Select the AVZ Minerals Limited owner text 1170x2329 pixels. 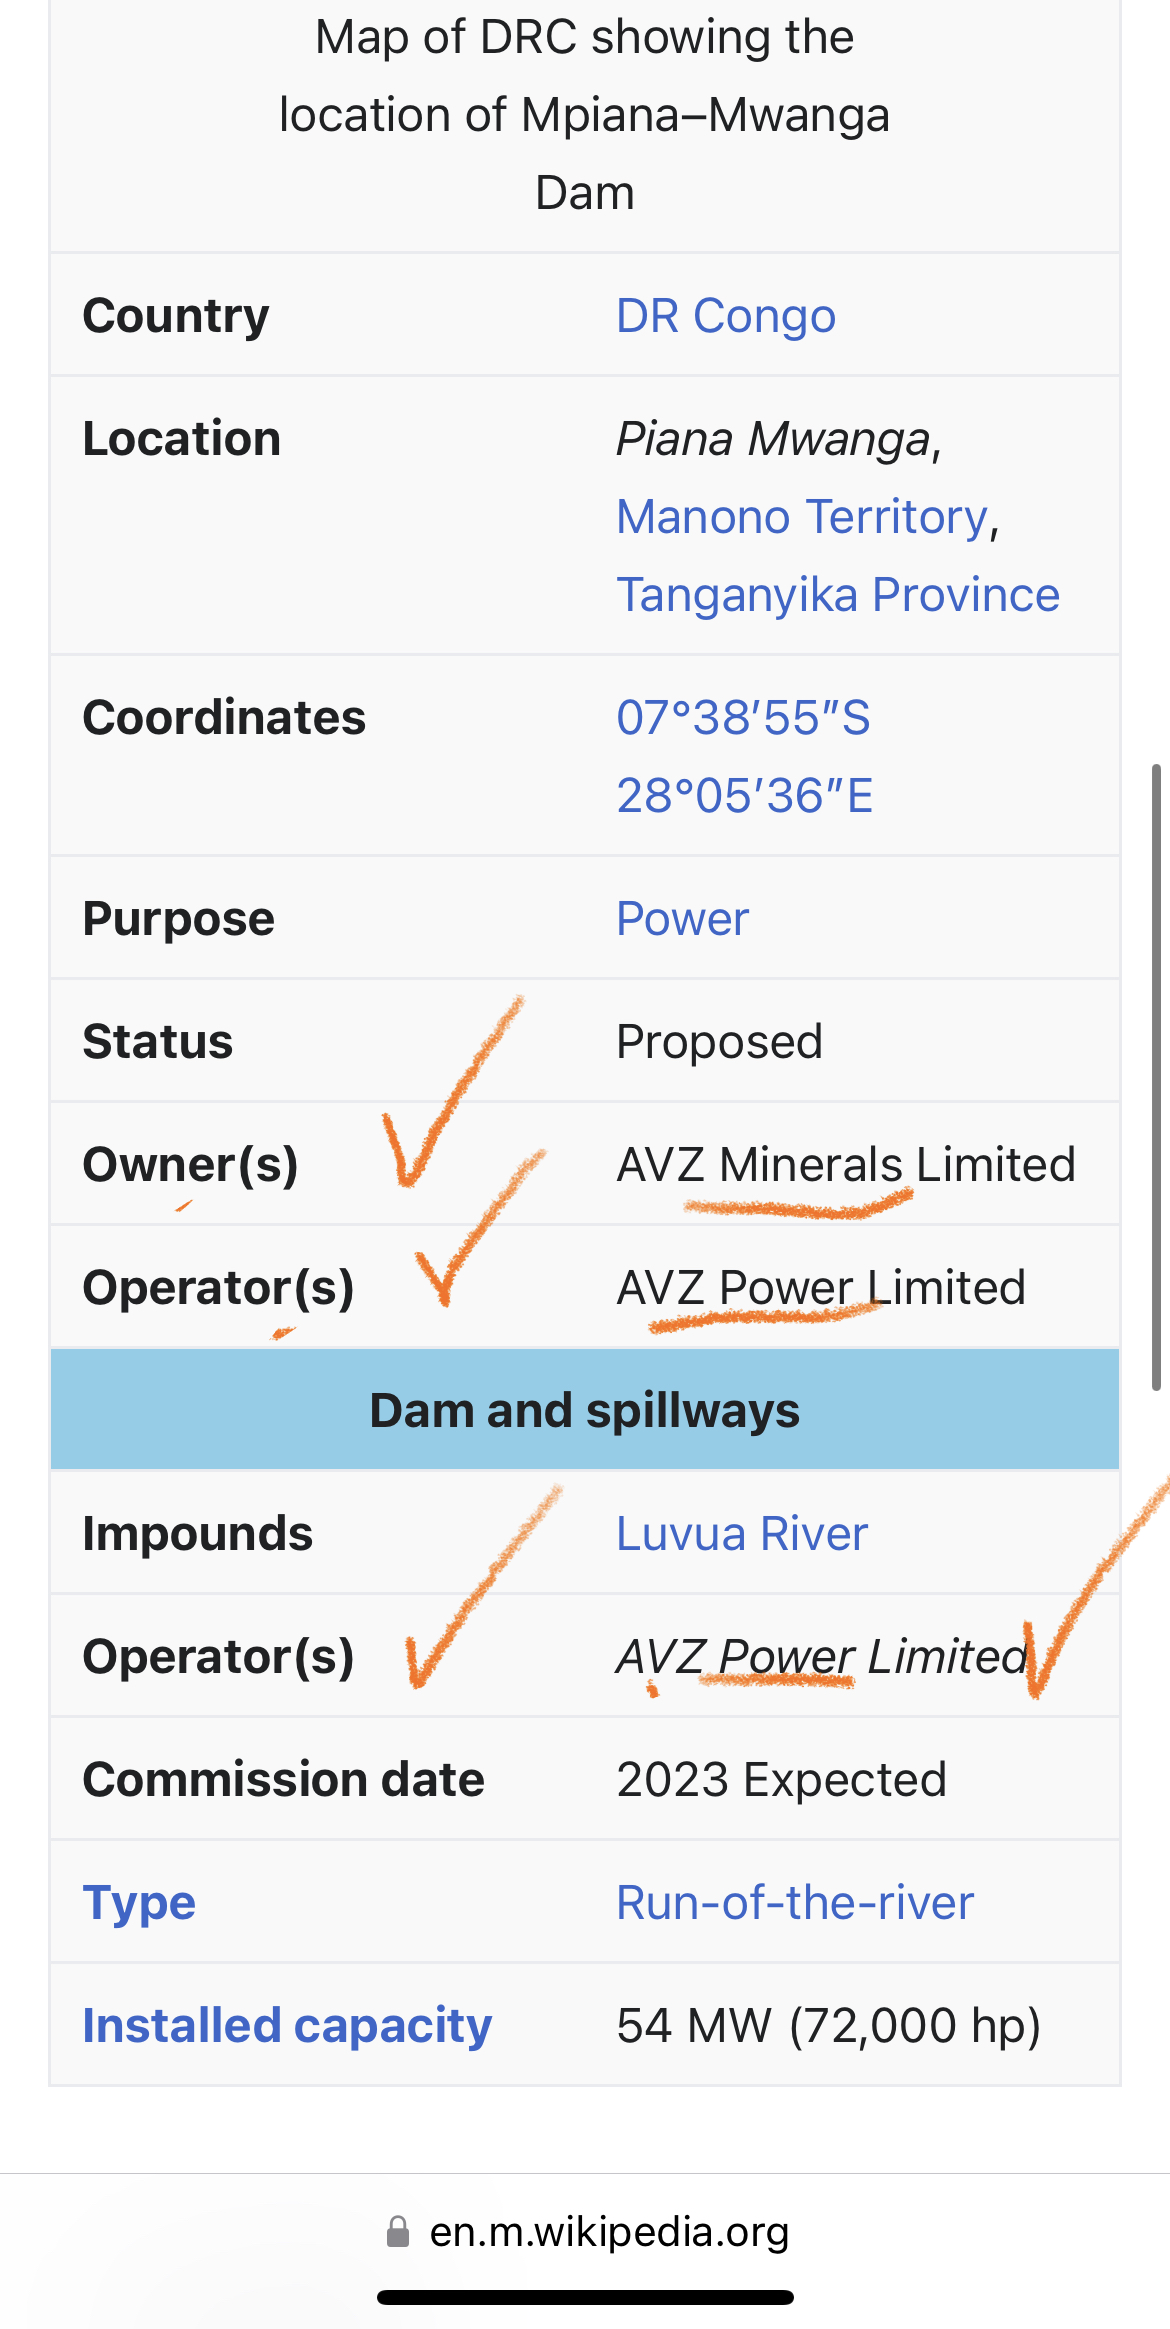846,1165
